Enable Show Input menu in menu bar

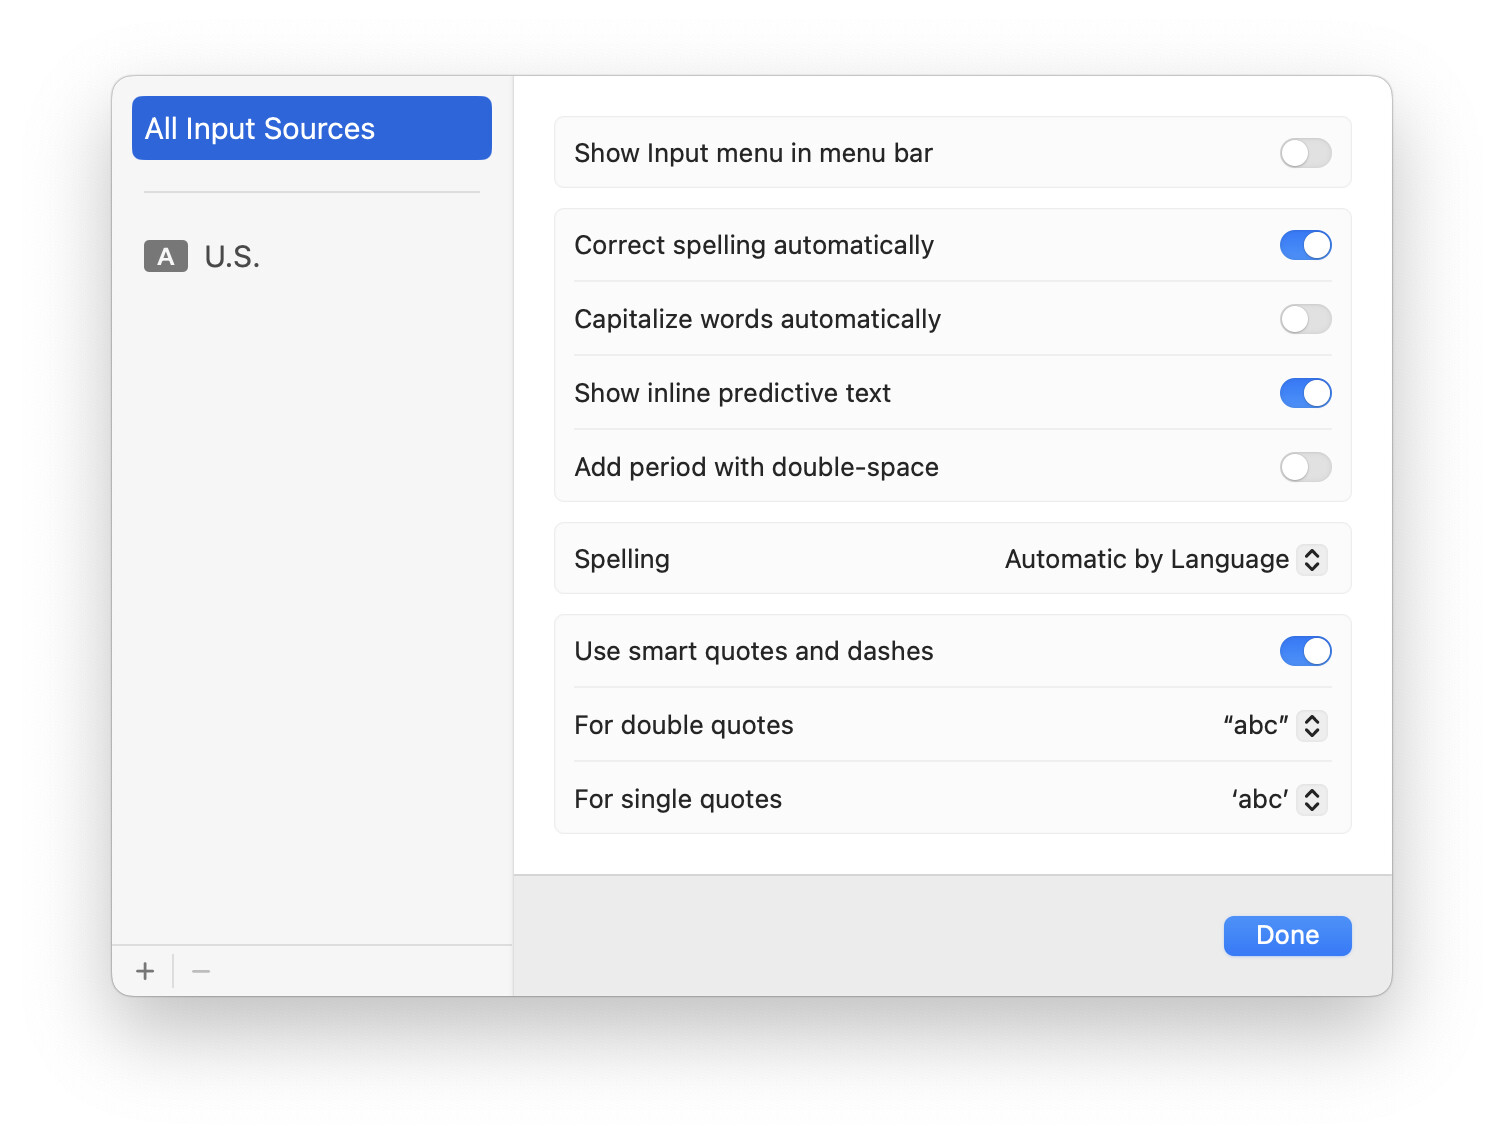pos(1305,153)
